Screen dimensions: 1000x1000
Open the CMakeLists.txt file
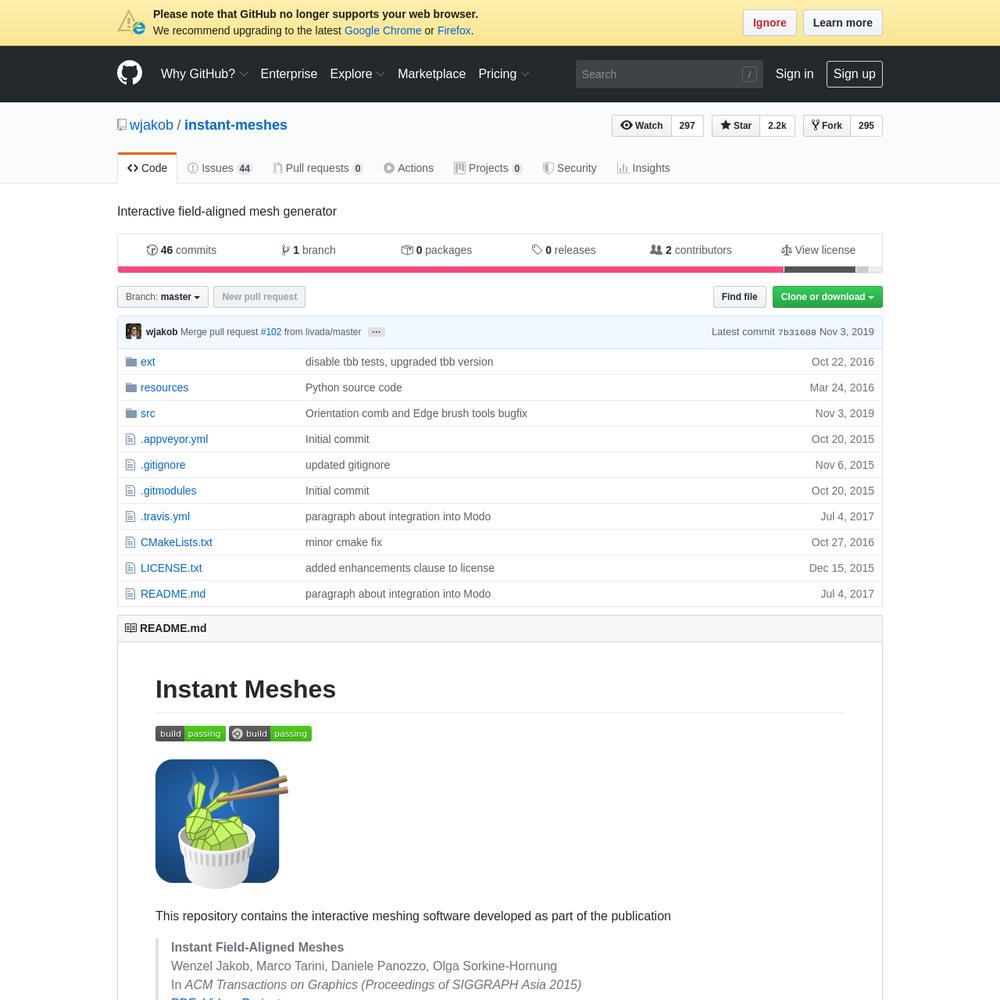coord(176,542)
